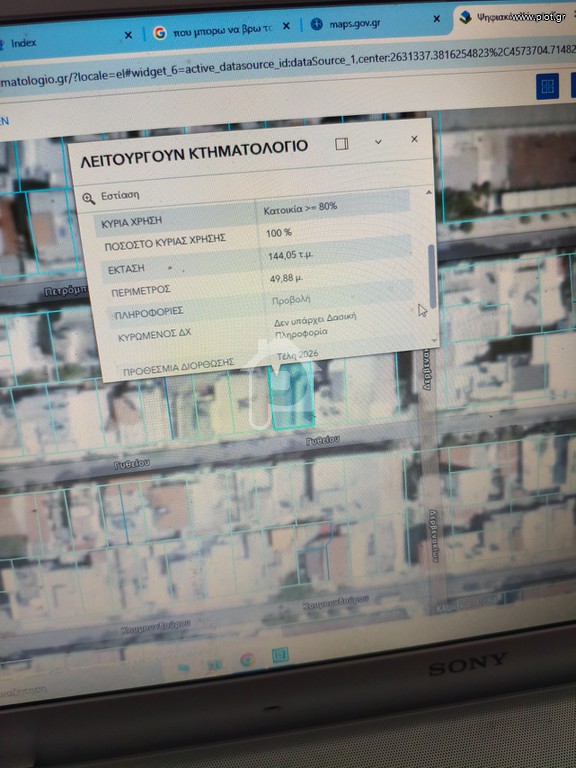This screenshot has height=768, width=576.
Task: Click the '144,05 τ.μ.' area value
Action: click(290, 255)
